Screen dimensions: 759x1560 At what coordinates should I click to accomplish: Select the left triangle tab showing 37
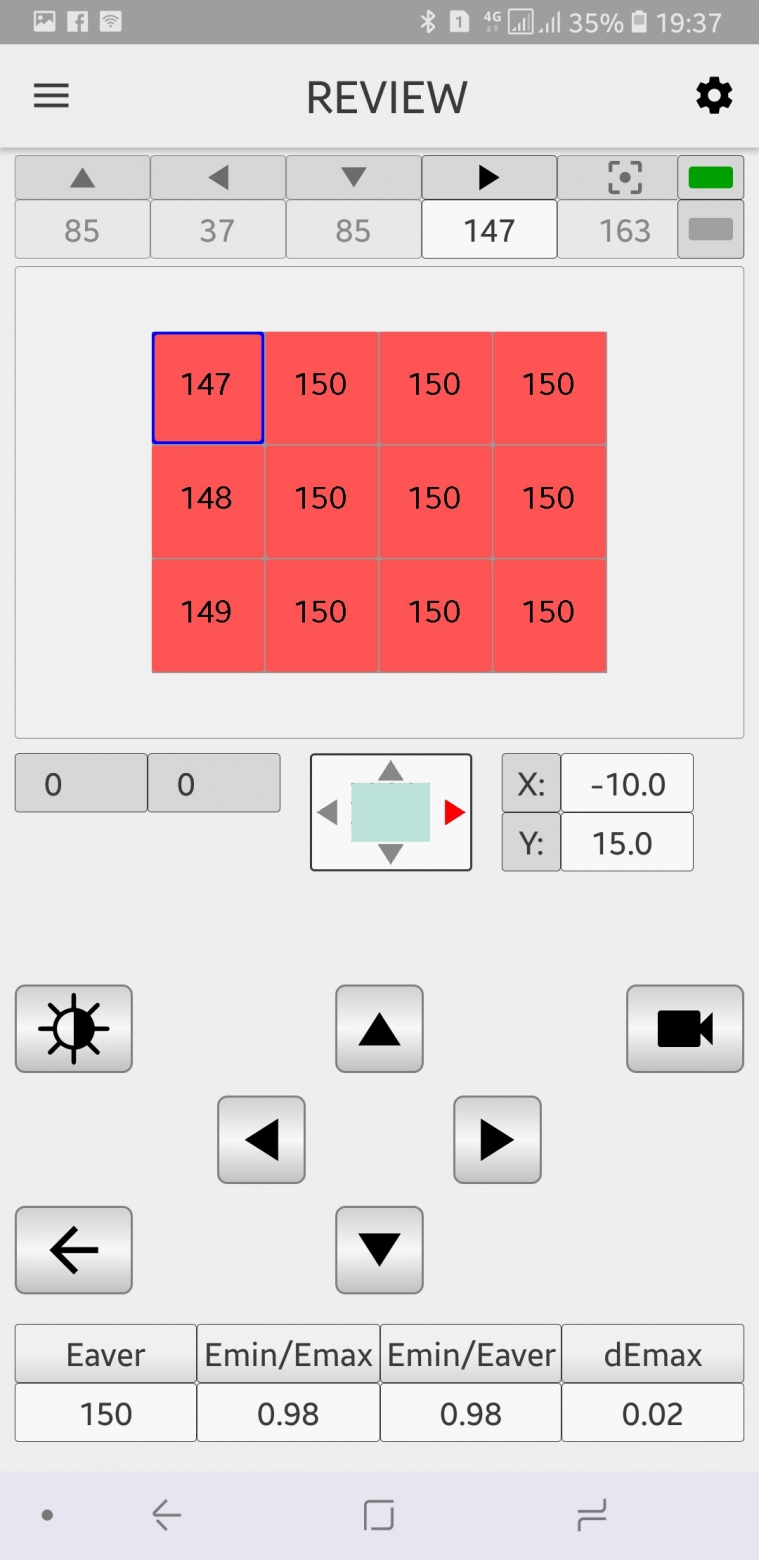point(218,207)
